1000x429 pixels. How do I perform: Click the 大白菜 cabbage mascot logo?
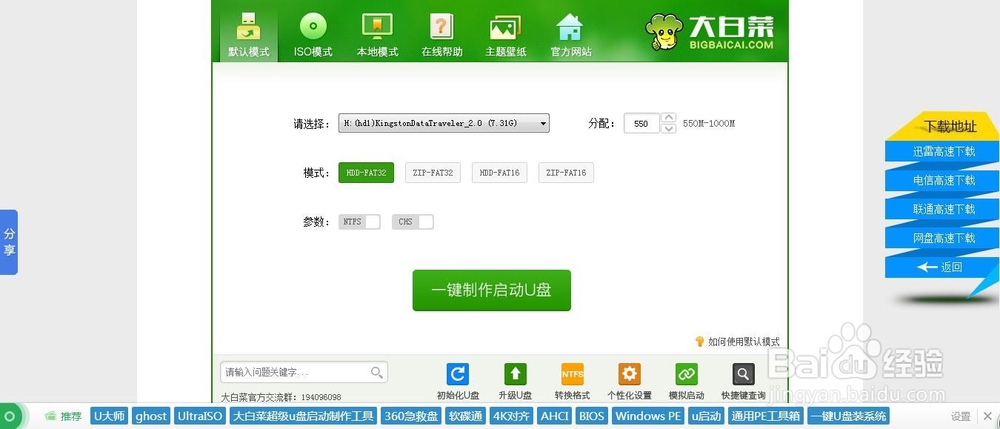pyautogui.click(x=664, y=32)
